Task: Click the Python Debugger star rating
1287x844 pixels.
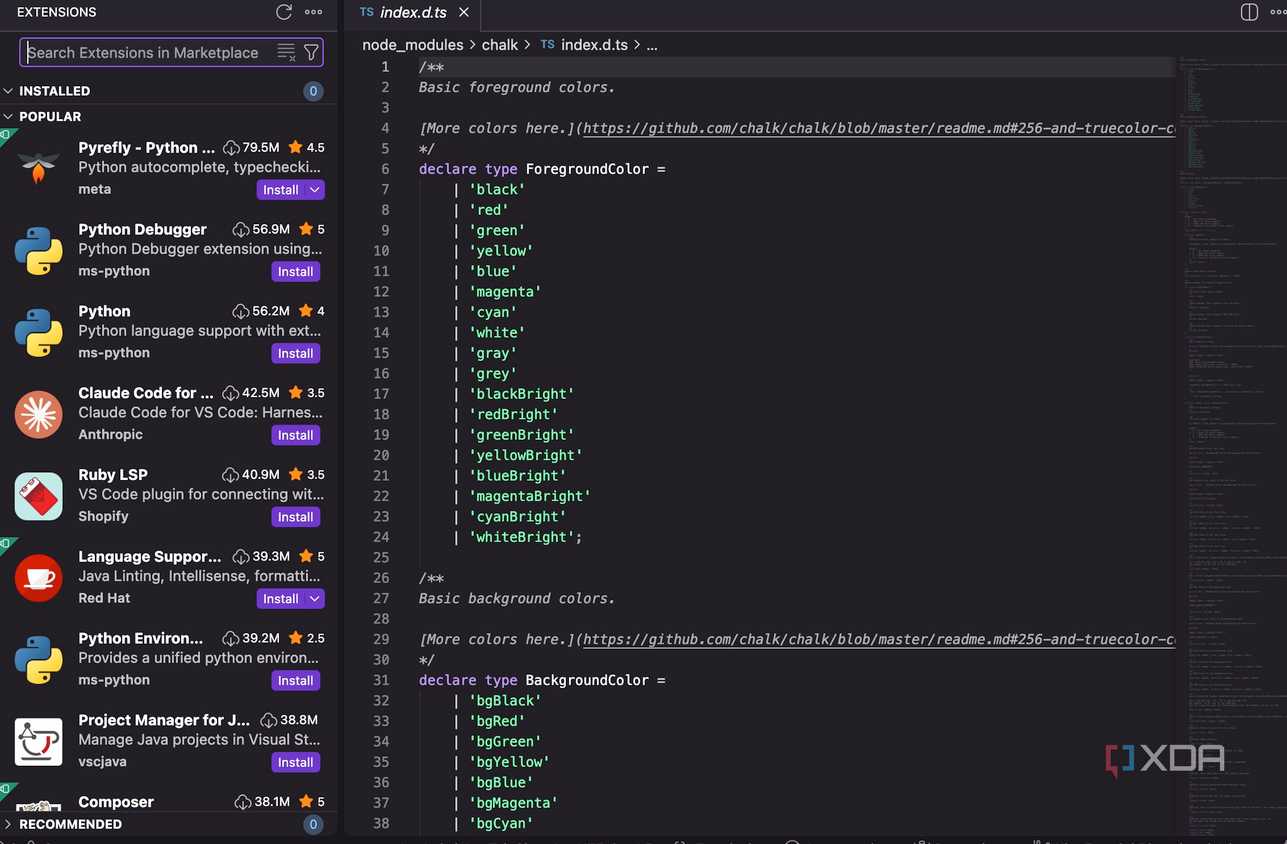Action: click(312, 229)
